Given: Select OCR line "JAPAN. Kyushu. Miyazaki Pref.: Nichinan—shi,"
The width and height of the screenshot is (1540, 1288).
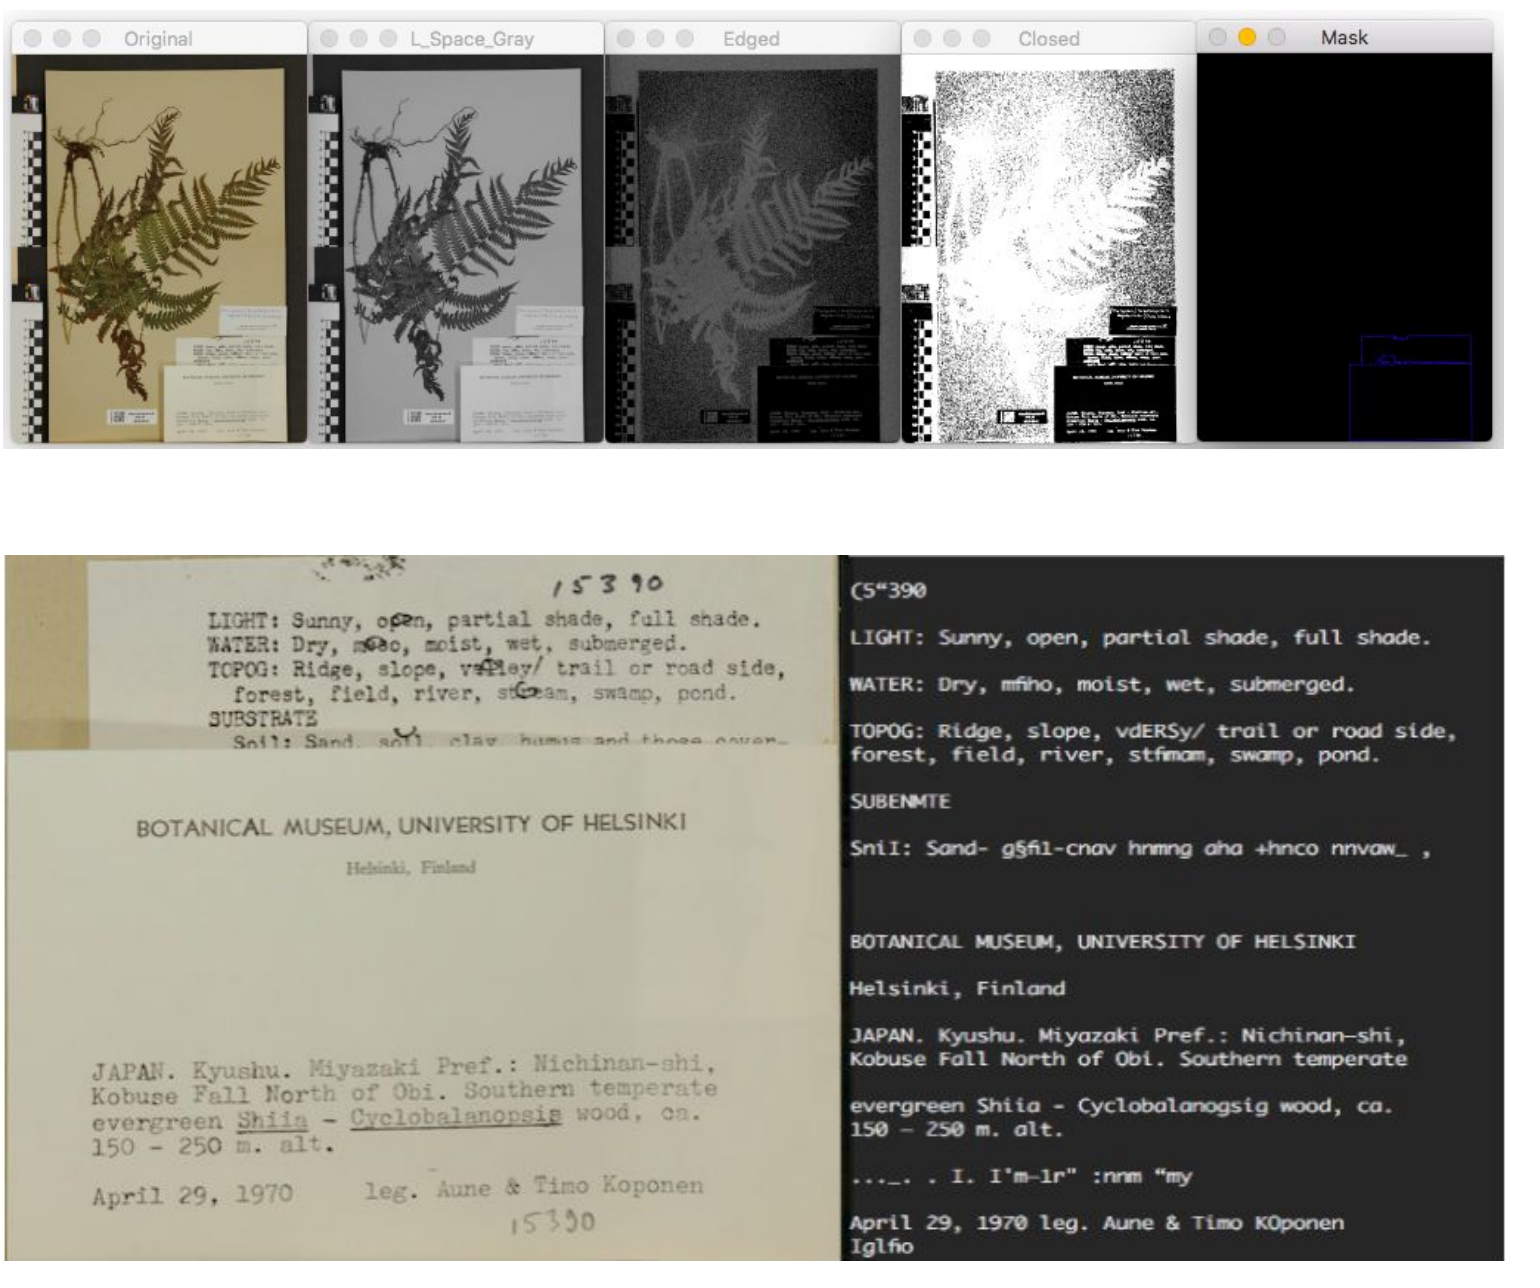Looking at the screenshot, I should (x=1128, y=1035).
